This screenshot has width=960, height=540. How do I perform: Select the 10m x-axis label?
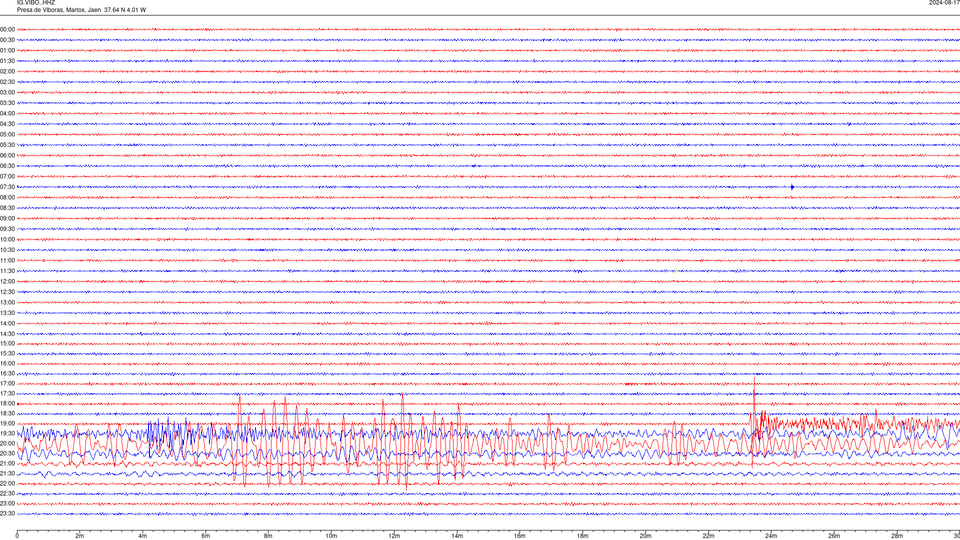click(331, 536)
